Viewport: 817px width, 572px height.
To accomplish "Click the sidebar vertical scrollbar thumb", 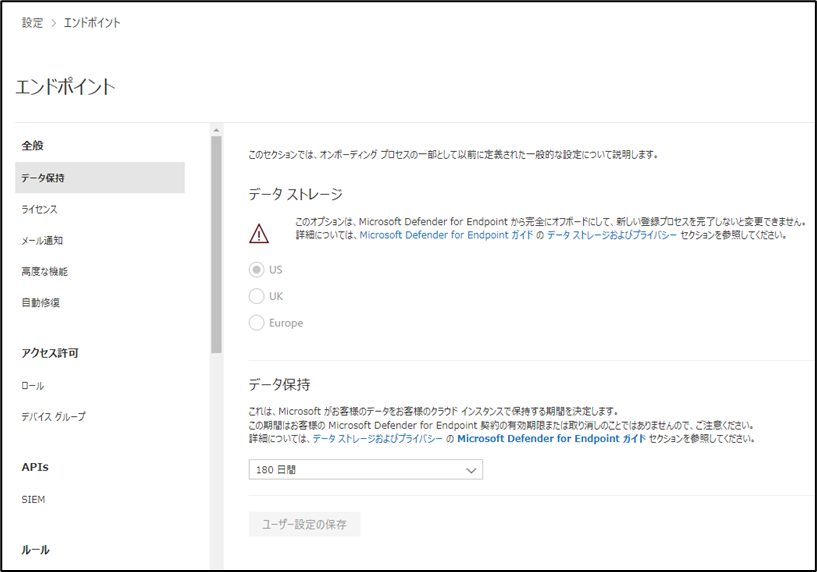I will point(216,245).
